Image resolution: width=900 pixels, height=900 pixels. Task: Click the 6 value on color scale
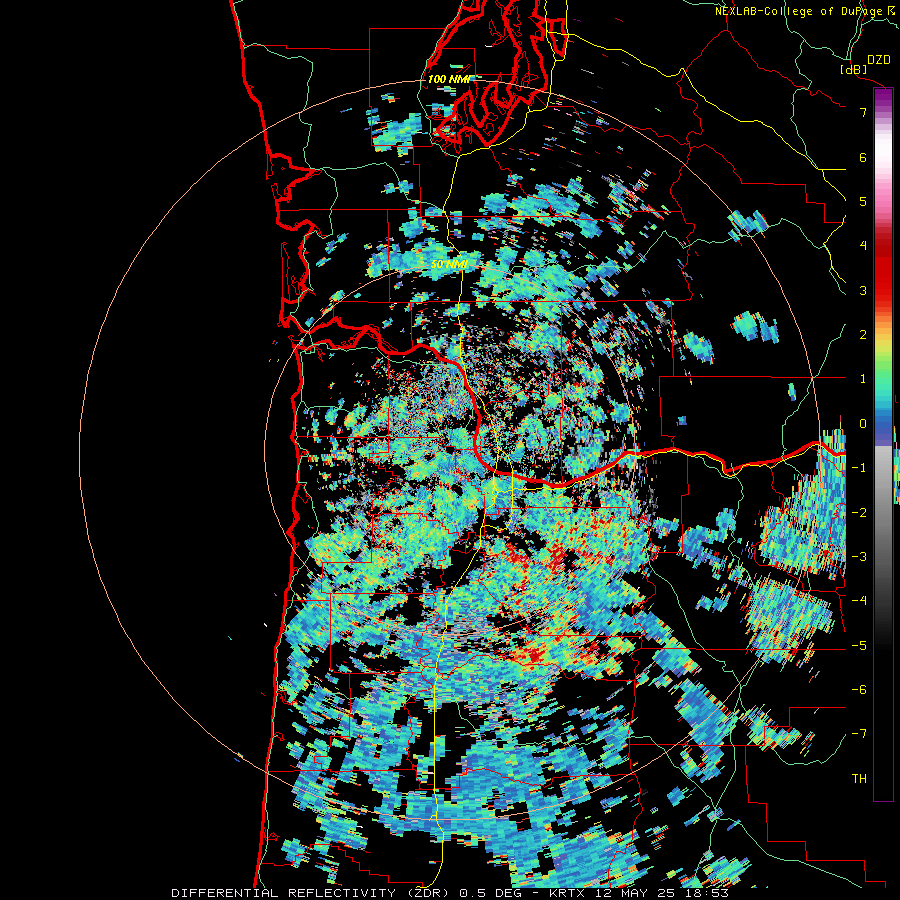(x=863, y=157)
